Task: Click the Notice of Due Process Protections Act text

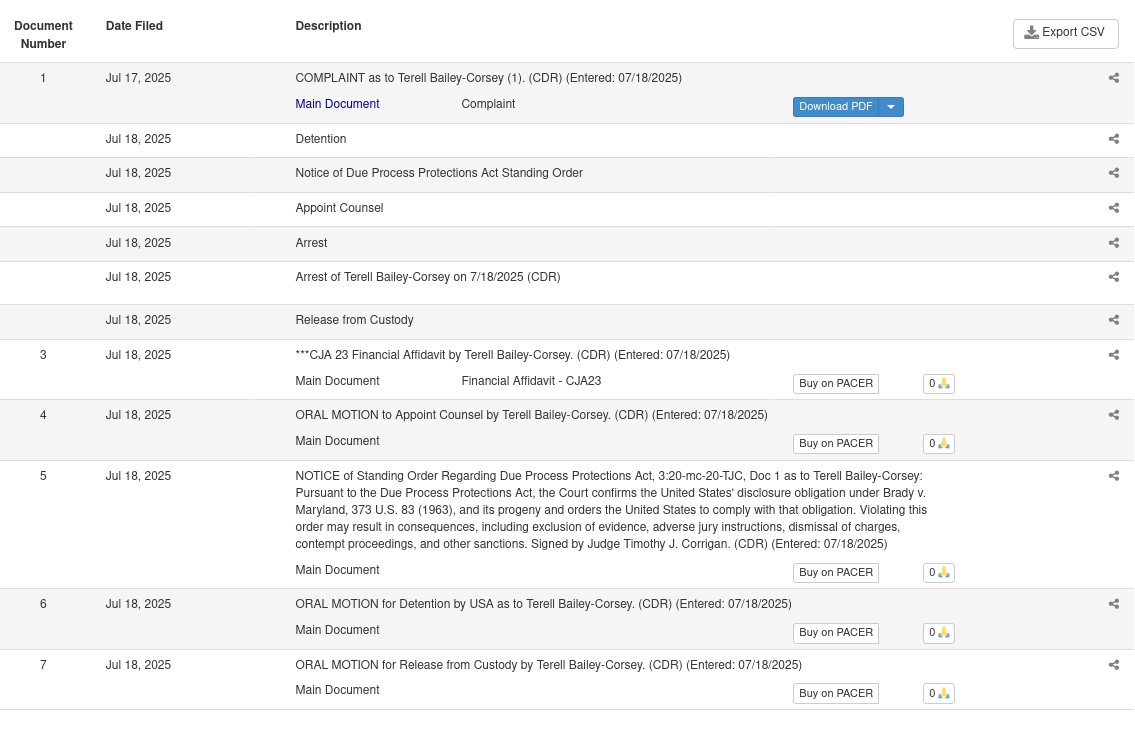Action: 439,173
